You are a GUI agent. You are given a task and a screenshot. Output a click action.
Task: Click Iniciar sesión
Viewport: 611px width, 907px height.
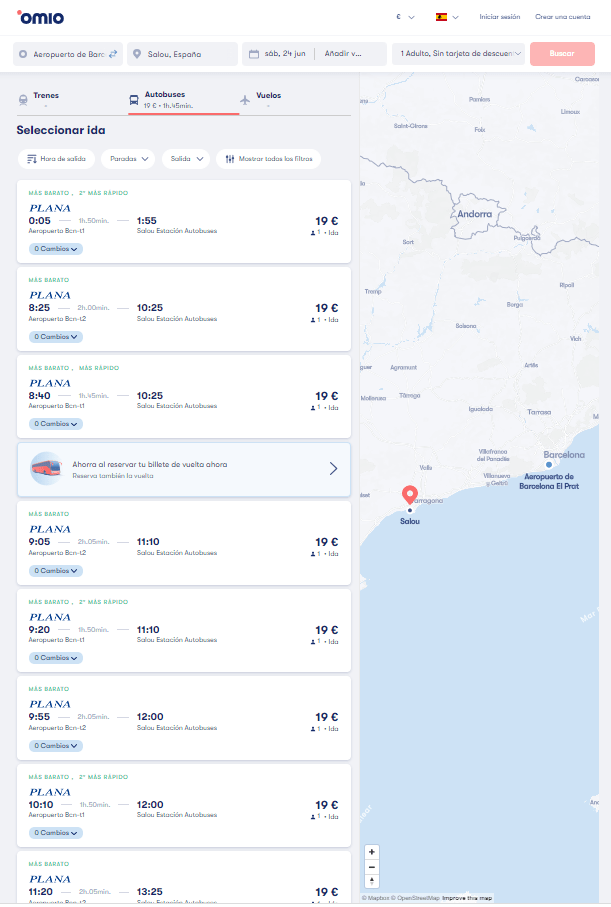499,17
